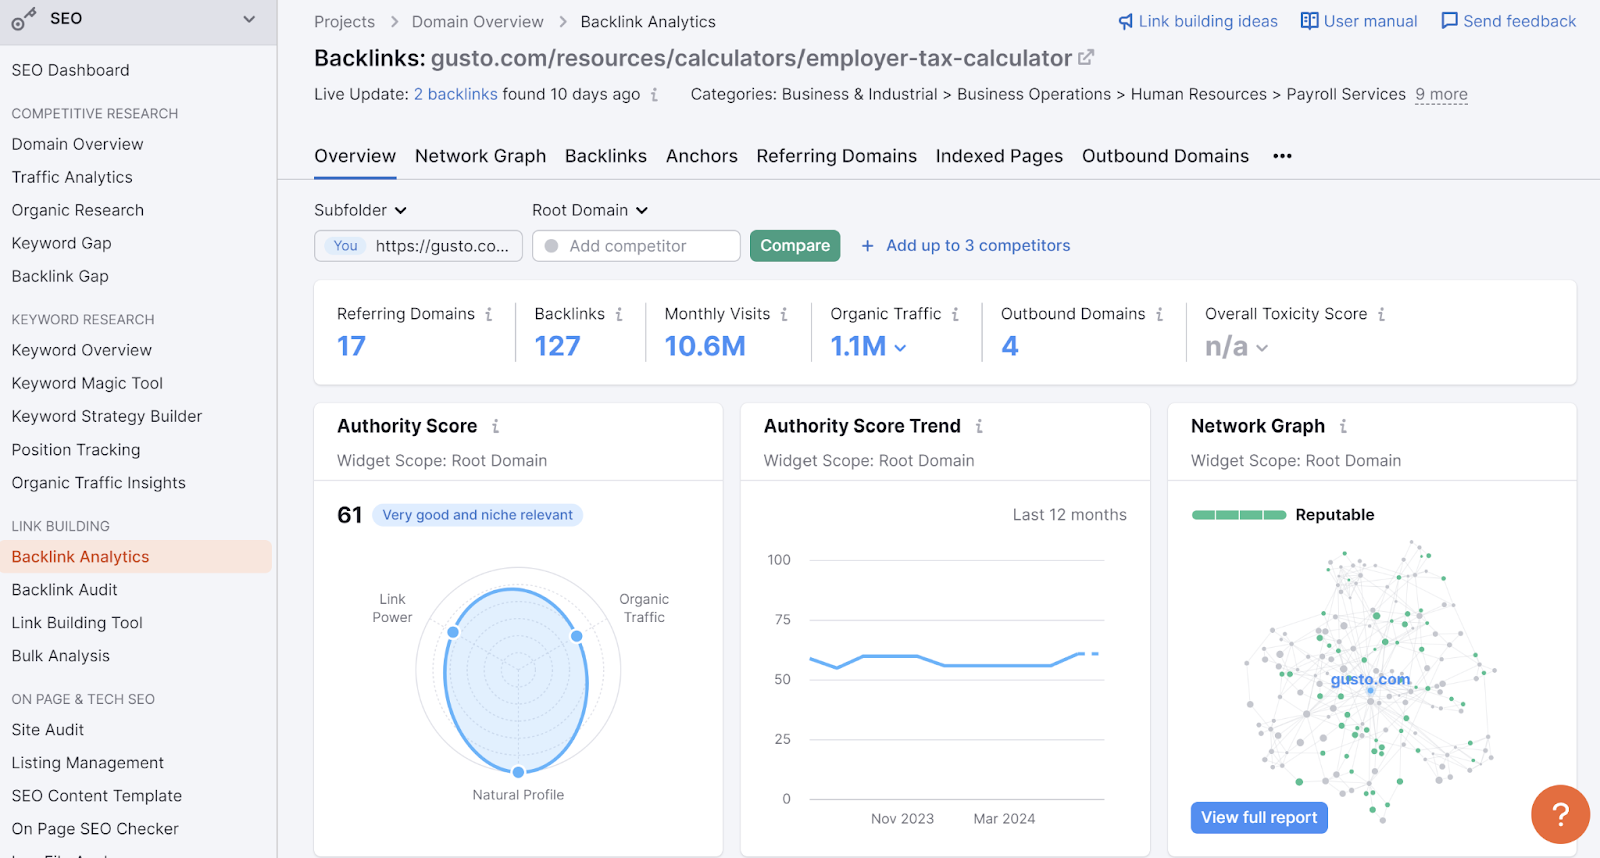This screenshot has height=858, width=1600.
Task: Open SEO Dashboard in sidebar
Action: (70, 70)
